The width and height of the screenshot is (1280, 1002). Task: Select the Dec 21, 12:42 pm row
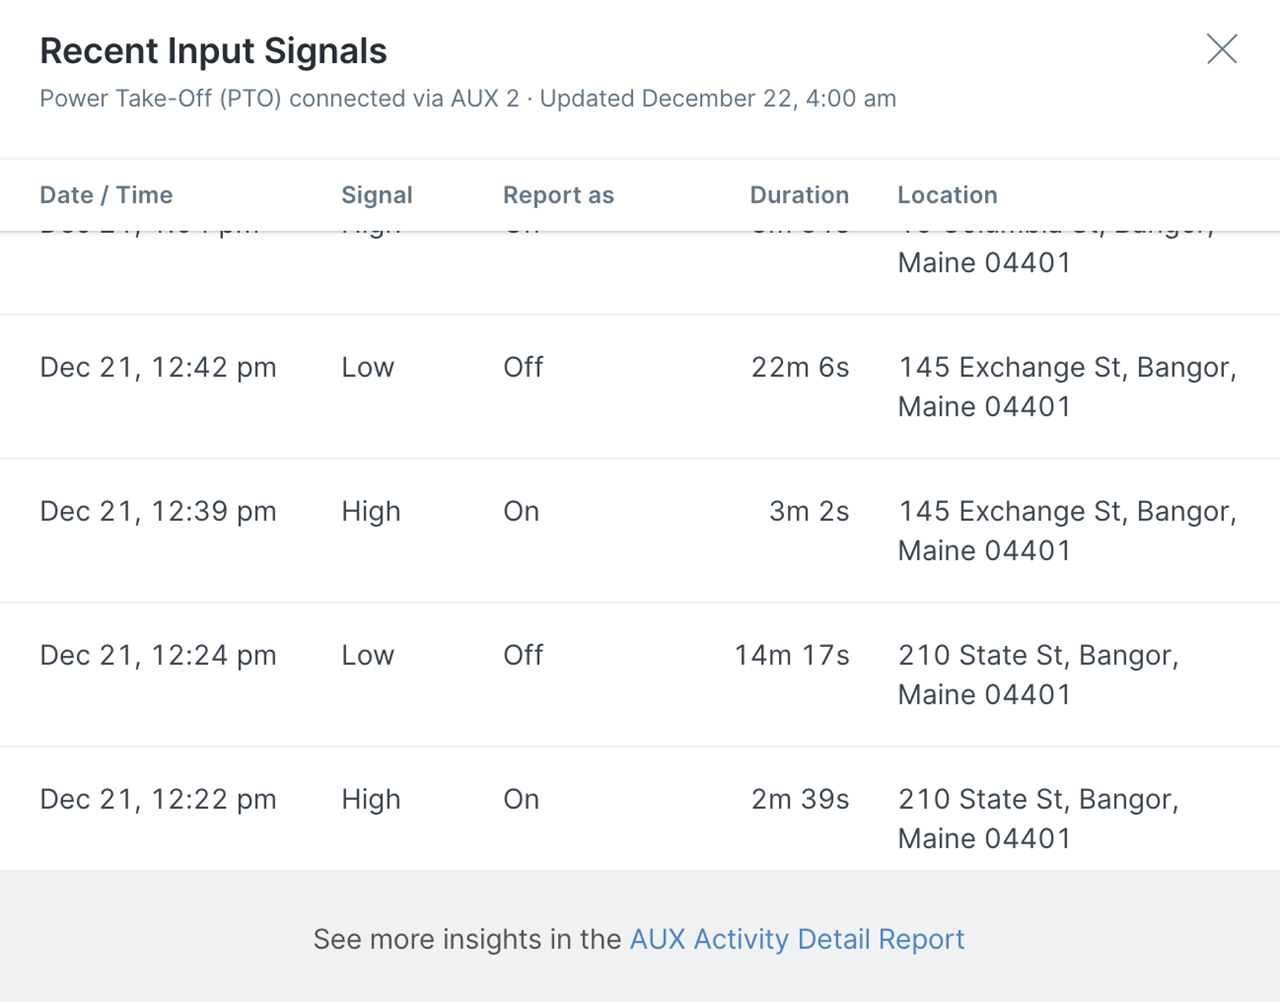click(x=640, y=387)
